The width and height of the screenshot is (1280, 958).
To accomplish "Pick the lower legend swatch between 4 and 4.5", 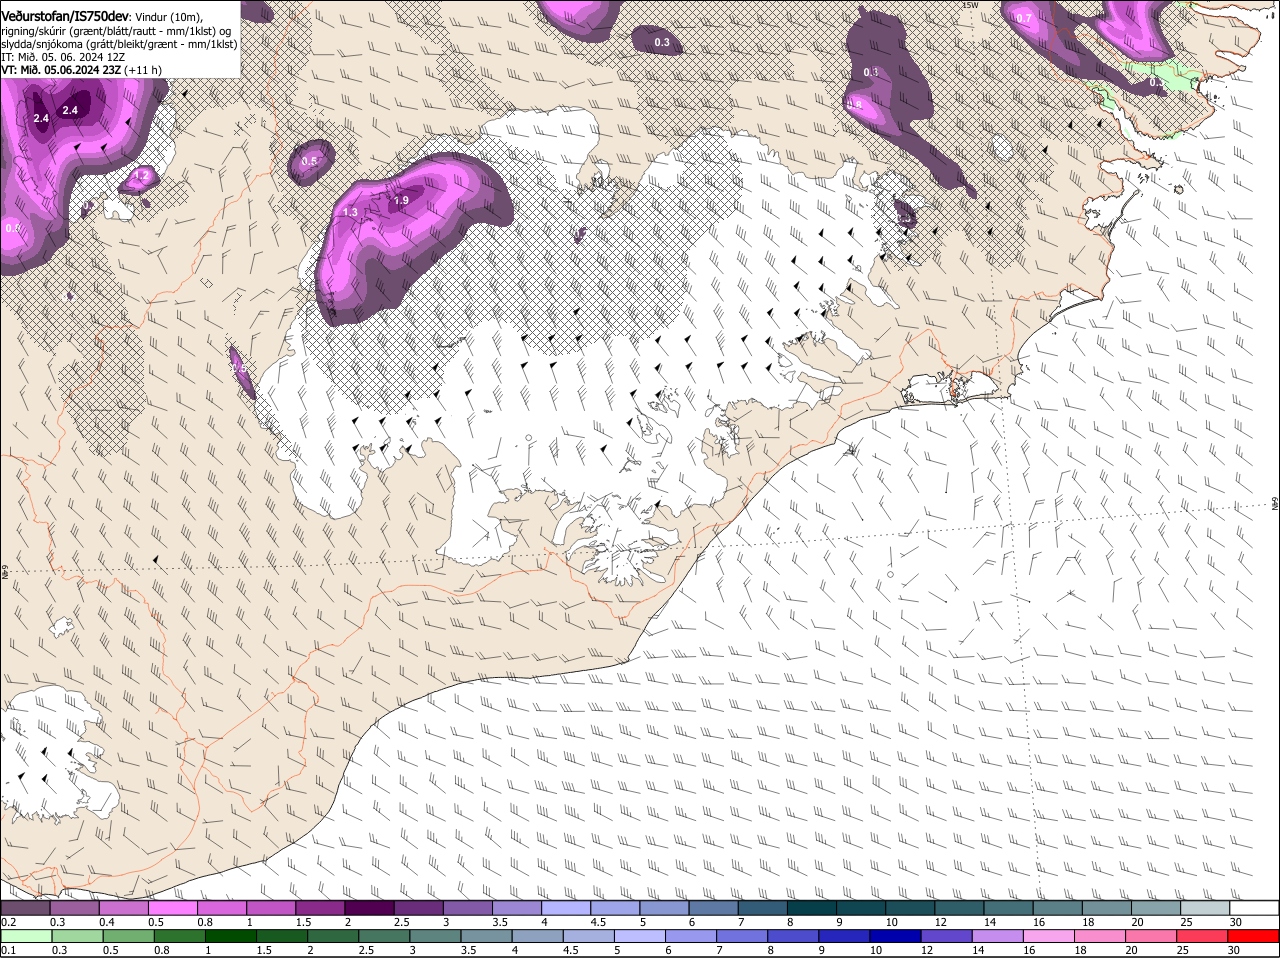I will [x=537, y=936].
